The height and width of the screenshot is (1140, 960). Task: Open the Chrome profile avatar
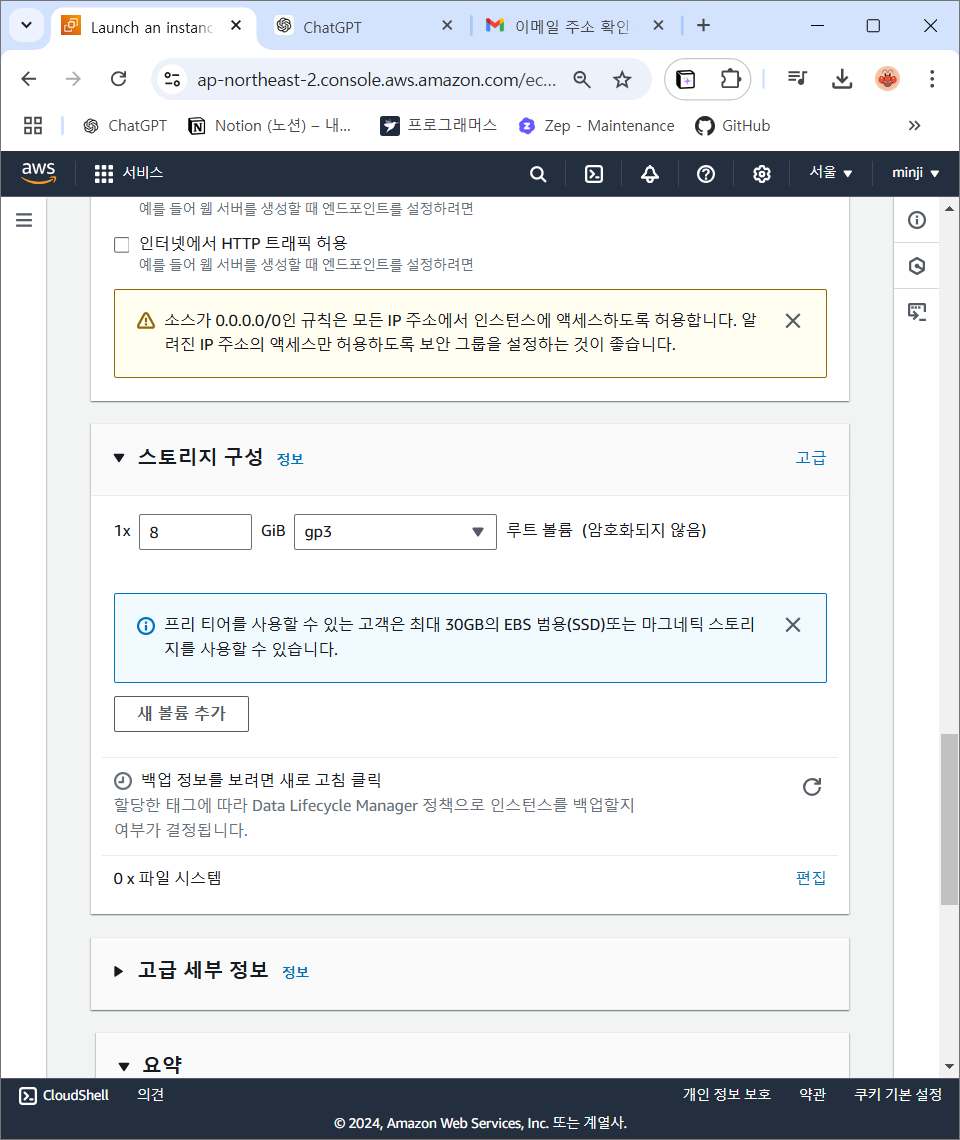point(887,79)
